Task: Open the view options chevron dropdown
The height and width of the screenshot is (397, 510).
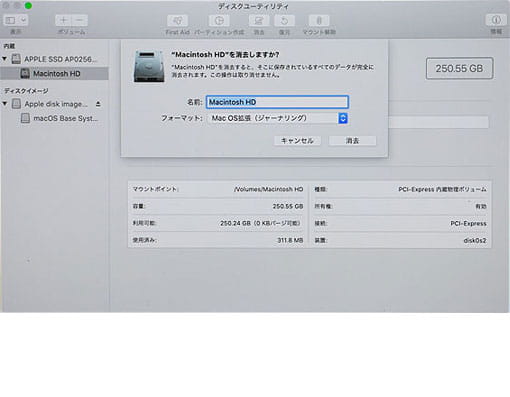Action: pyautogui.click(x=23, y=20)
